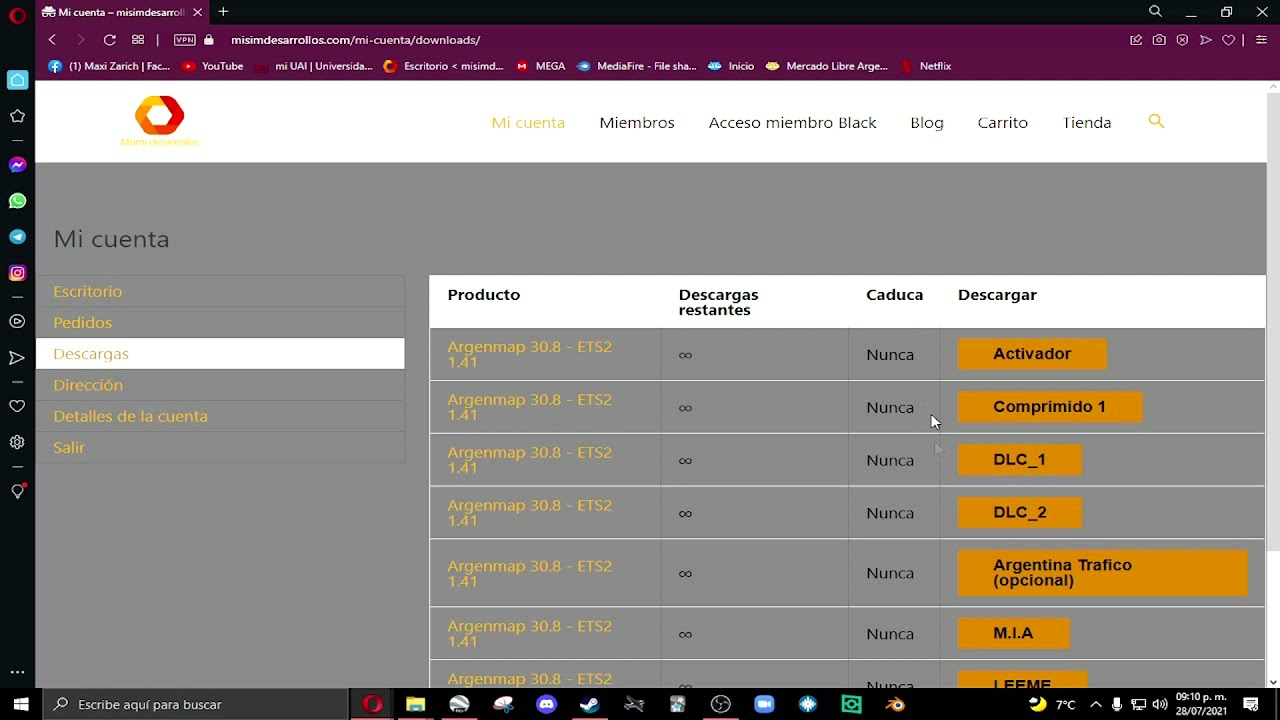Open Settings gear in Opera sidebar

pyautogui.click(x=17, y=442)
